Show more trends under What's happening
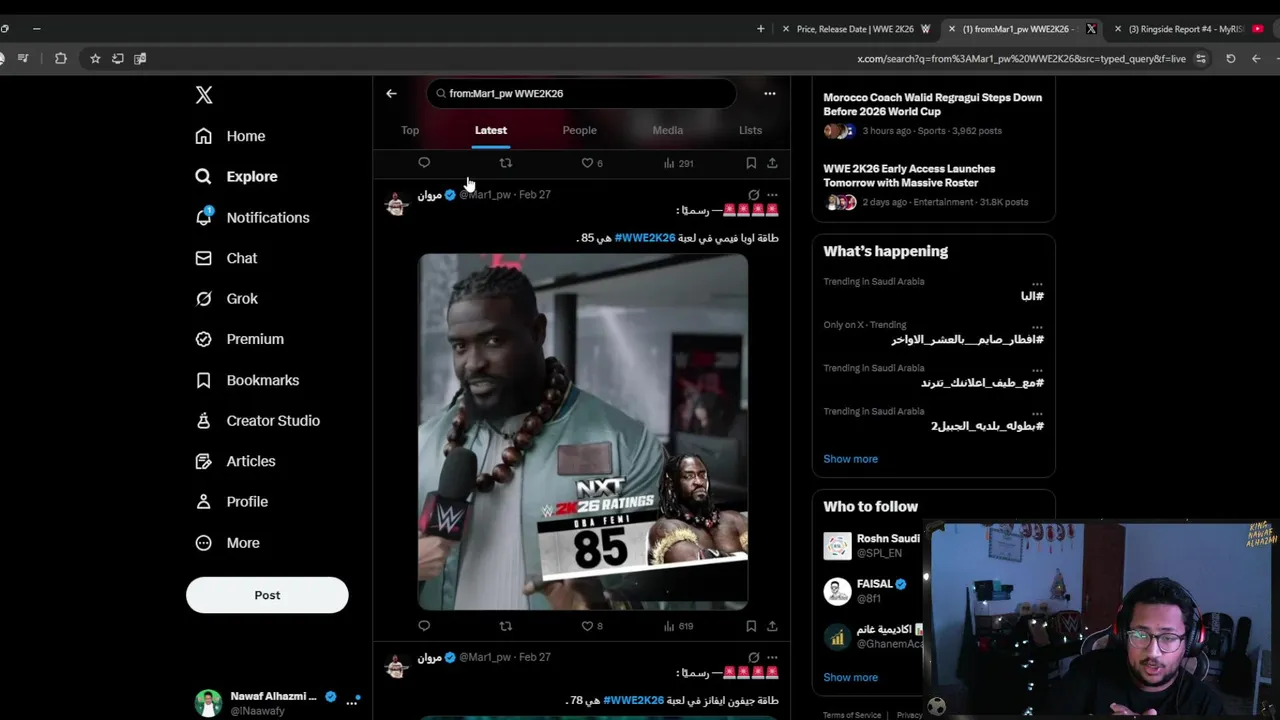The height and width of the screenshot is (720, 1280). click(850, 459)
